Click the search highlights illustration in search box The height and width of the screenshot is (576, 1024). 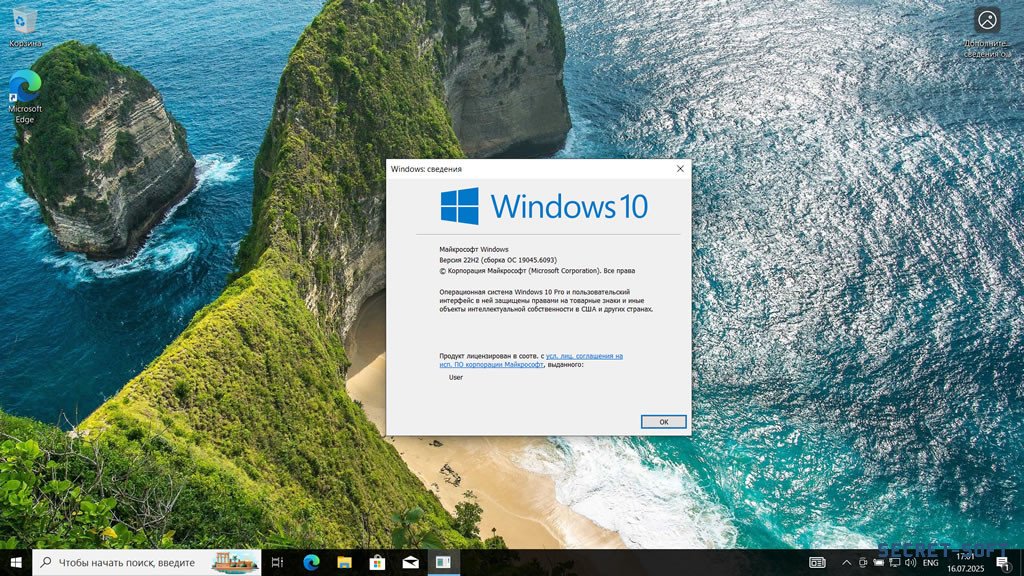tap(234, 562)
